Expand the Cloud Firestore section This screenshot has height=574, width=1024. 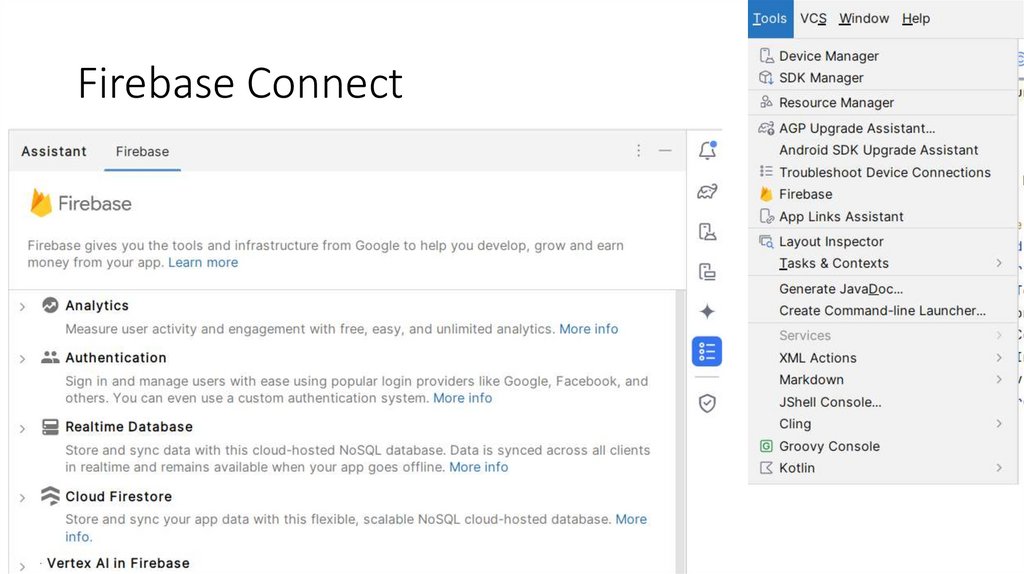coord(22,497)
